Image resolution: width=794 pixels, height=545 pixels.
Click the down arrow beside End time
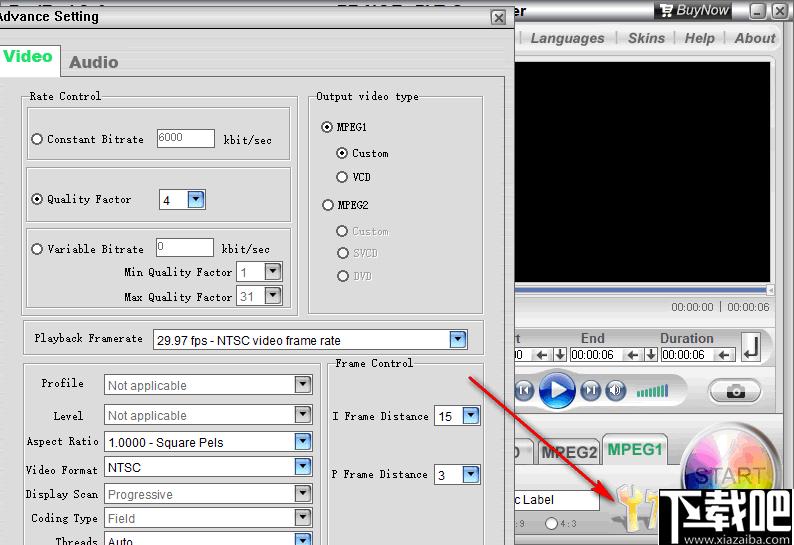pos(651,355)
